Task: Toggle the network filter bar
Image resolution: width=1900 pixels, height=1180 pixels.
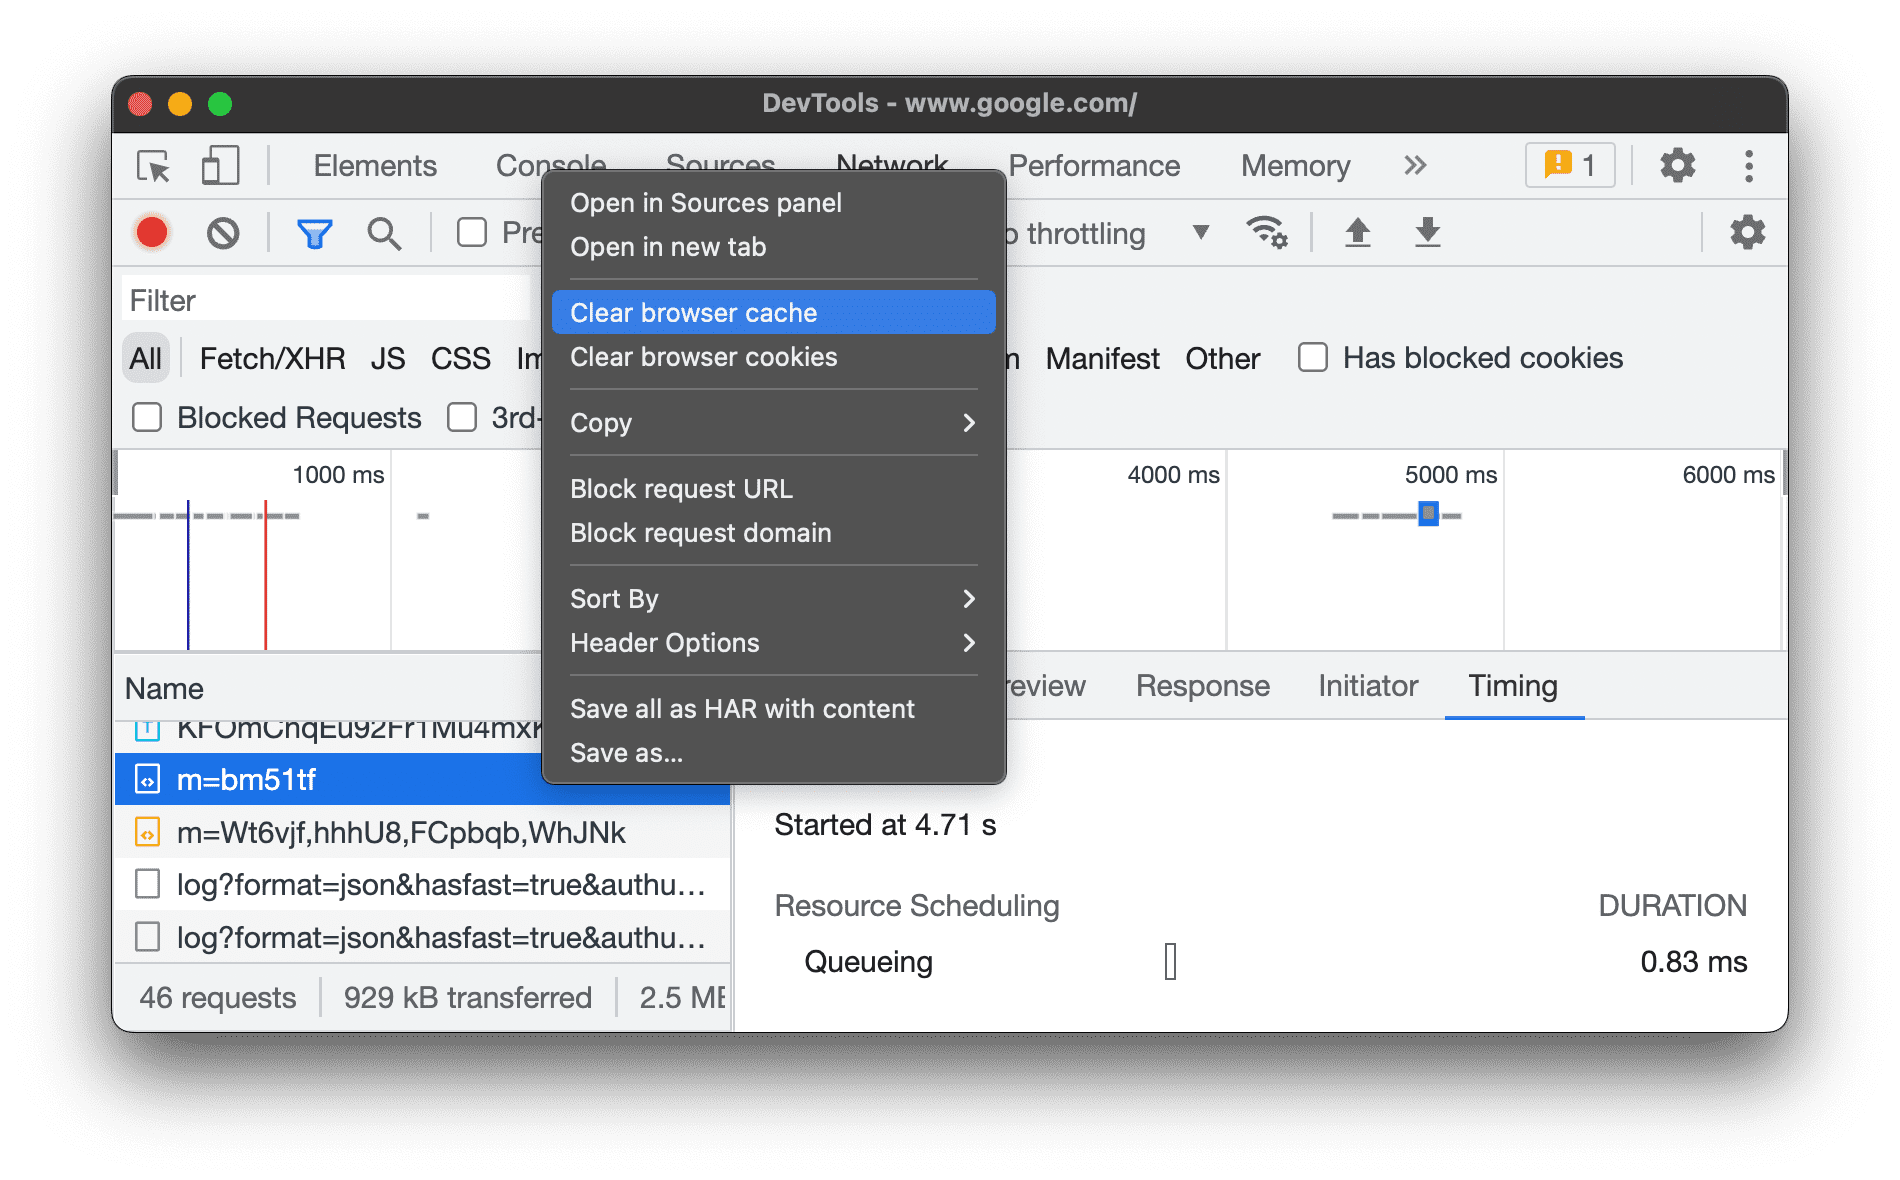Action: click(314, 232)
